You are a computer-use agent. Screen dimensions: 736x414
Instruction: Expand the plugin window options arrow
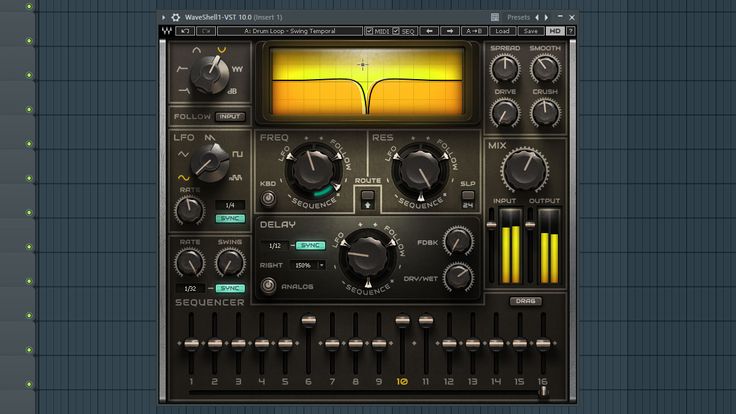click(x=163, y=17)
